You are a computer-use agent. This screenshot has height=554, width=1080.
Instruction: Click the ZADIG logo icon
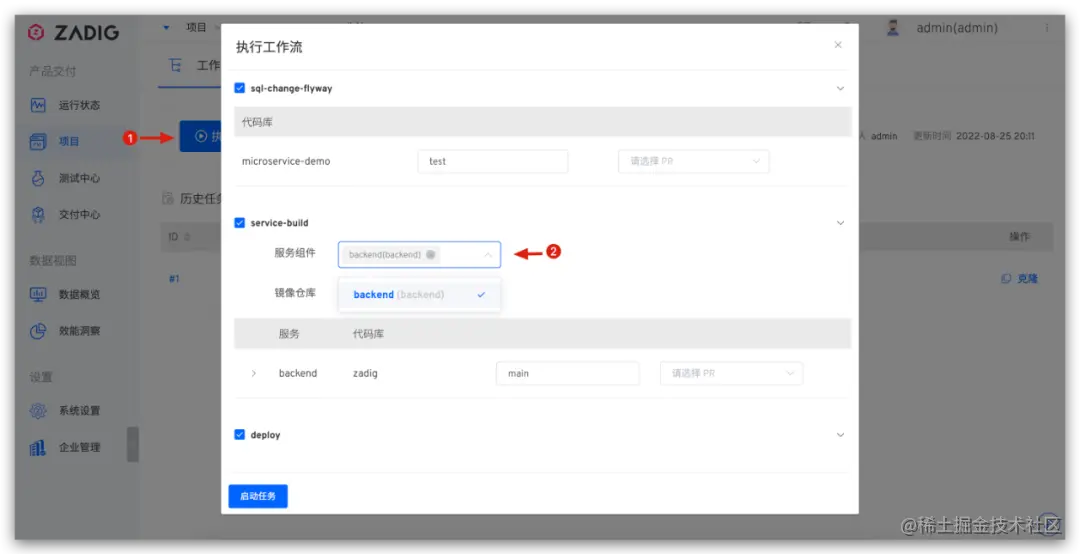point(37,32)
